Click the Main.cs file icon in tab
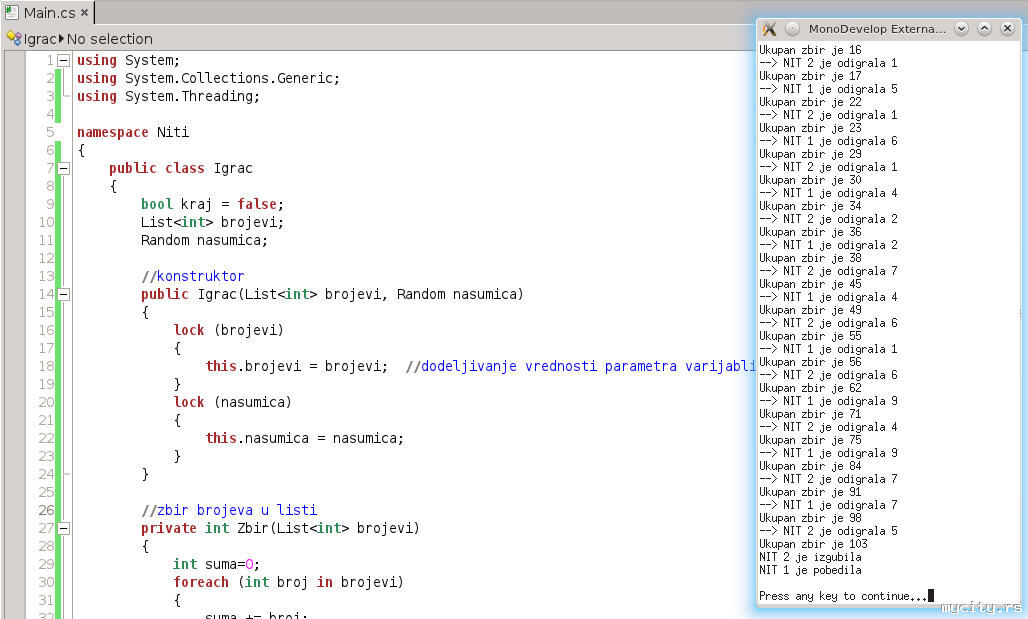 (x=12, y=13)
